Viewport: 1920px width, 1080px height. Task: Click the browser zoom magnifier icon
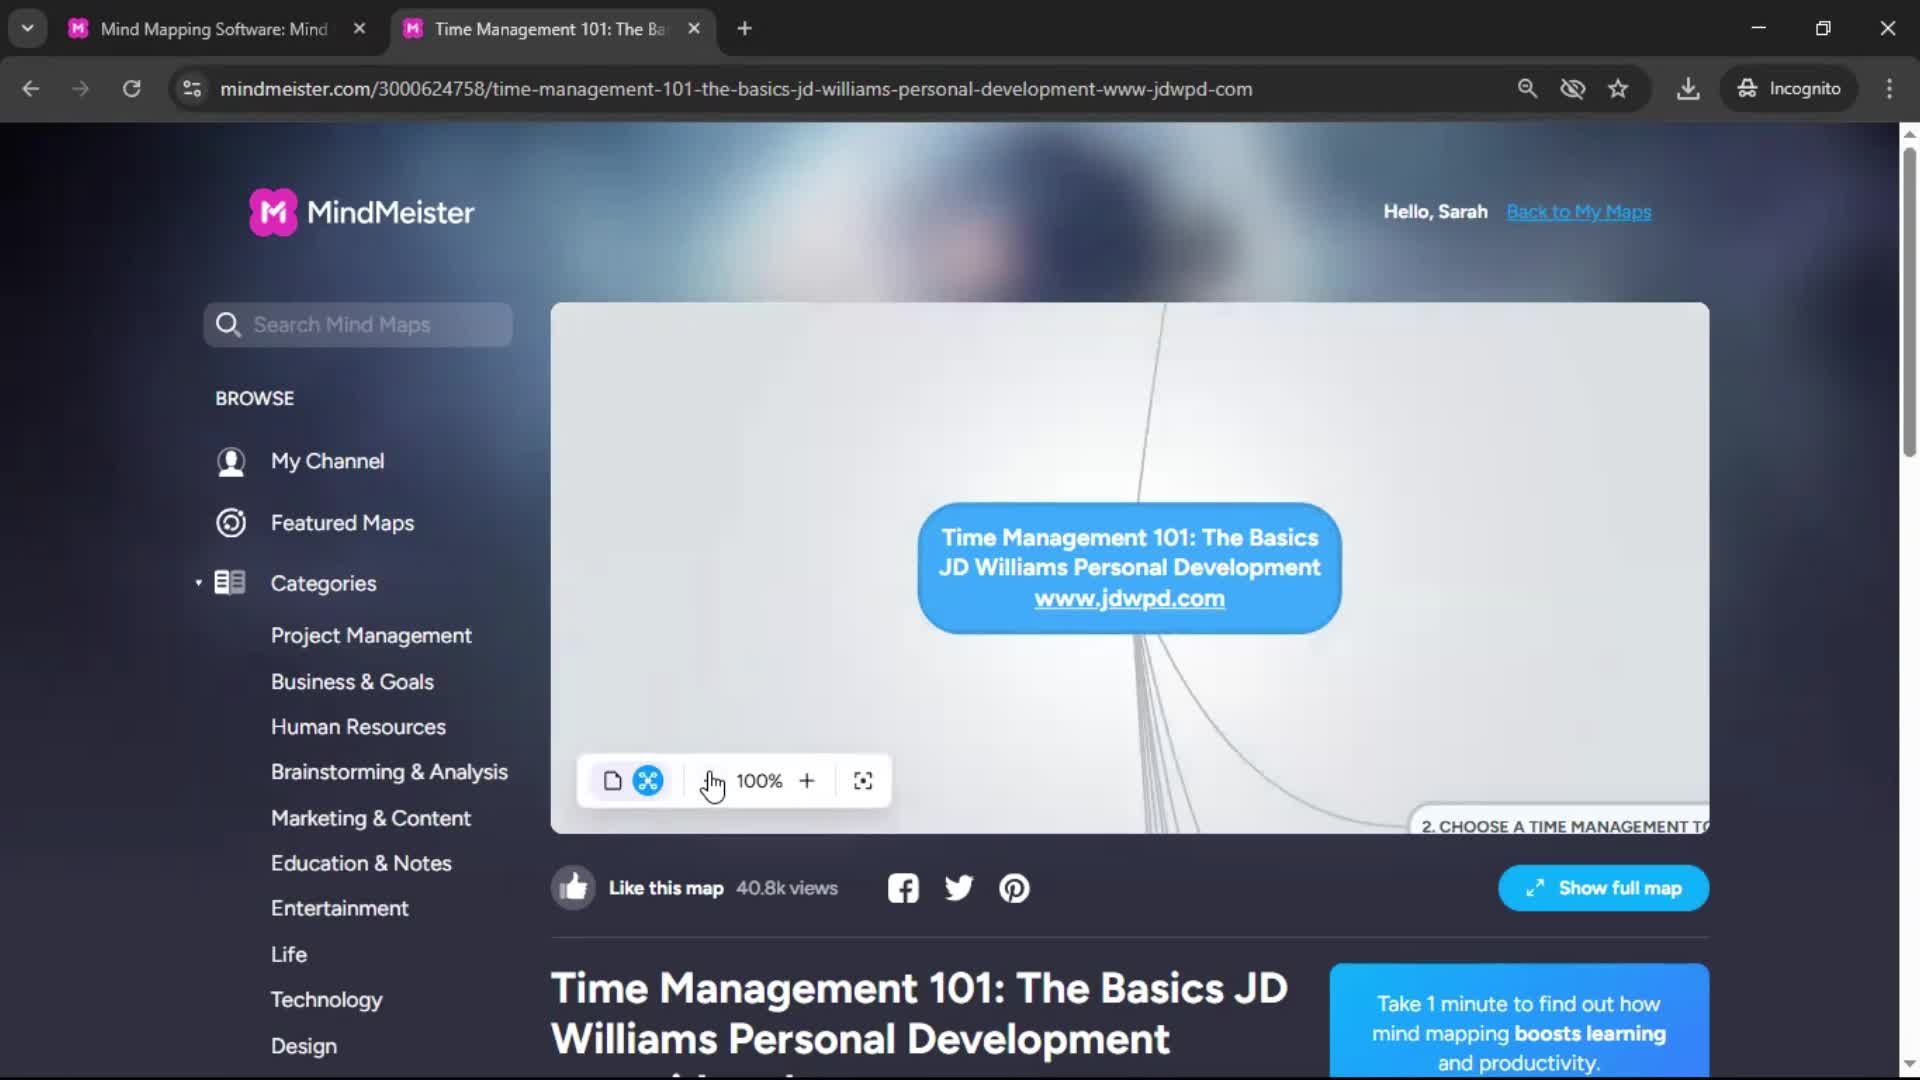click(x=1527, y=89)
